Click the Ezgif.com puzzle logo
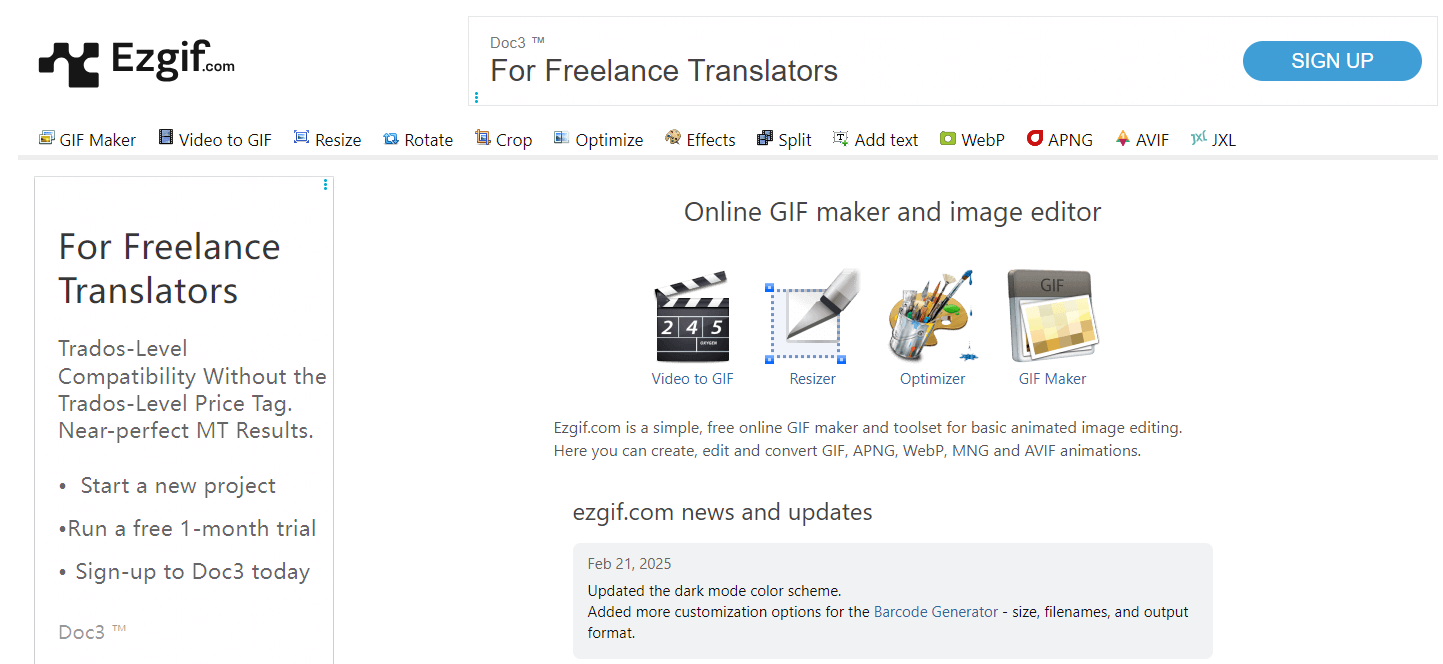This screenshot has width=1443, height=664. pyautogui.click(x=68, y=63)
